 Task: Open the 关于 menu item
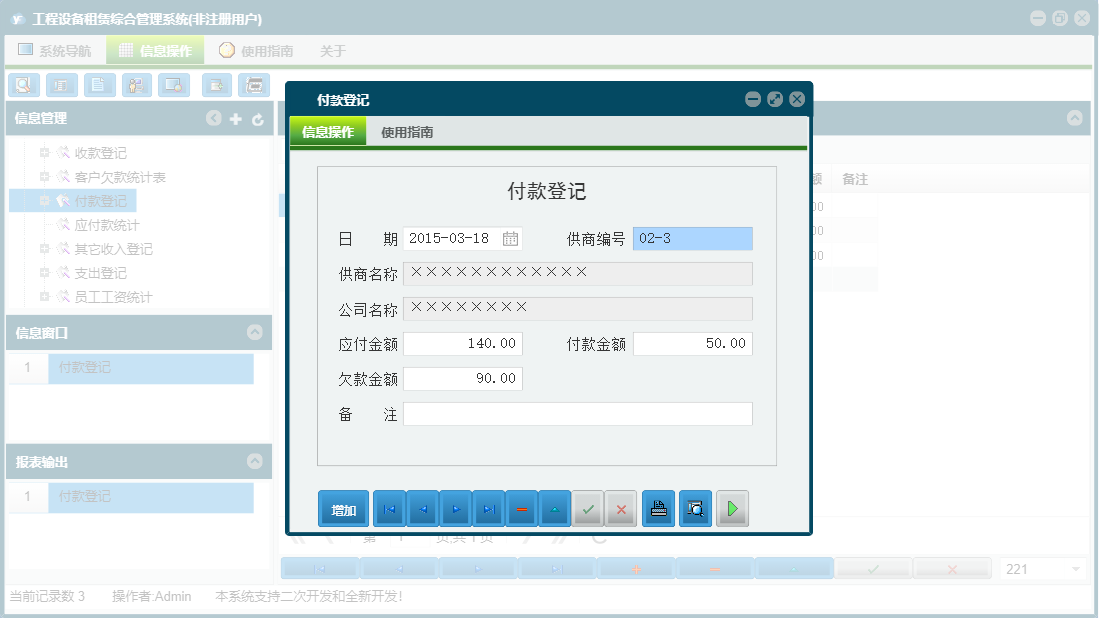(331, 50)
